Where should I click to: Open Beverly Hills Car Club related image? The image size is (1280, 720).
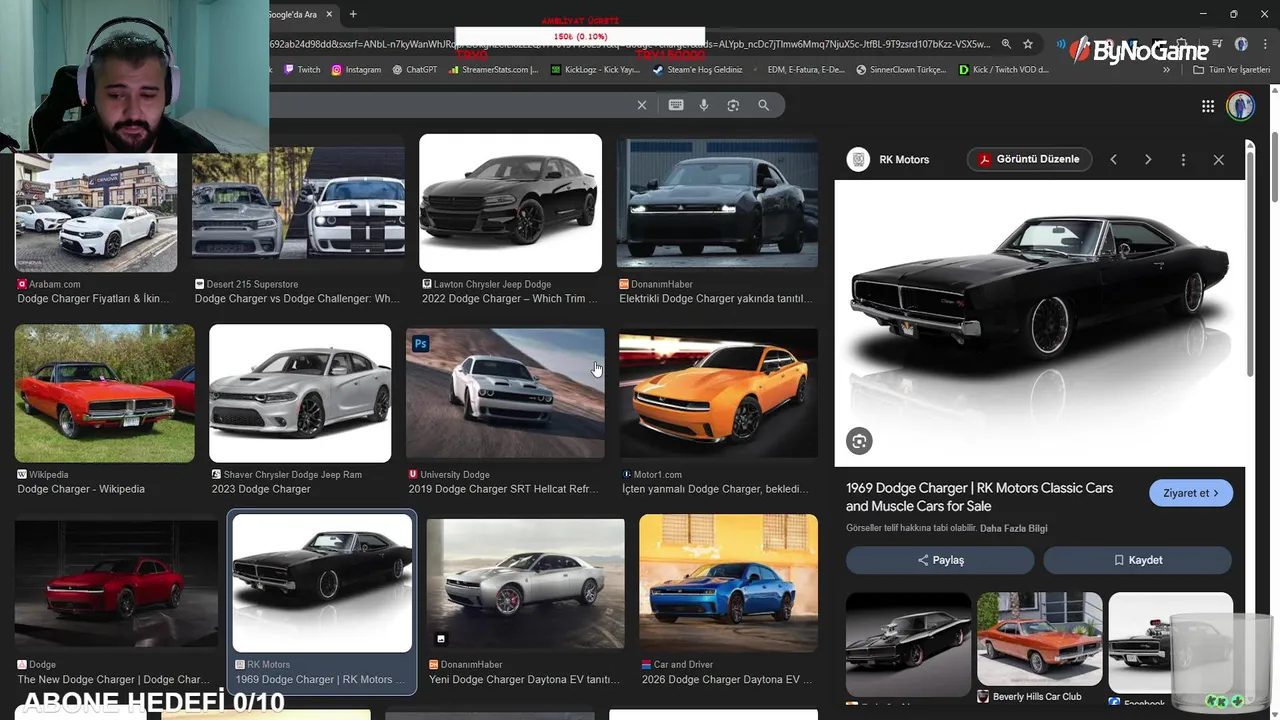pos(1039,640)
